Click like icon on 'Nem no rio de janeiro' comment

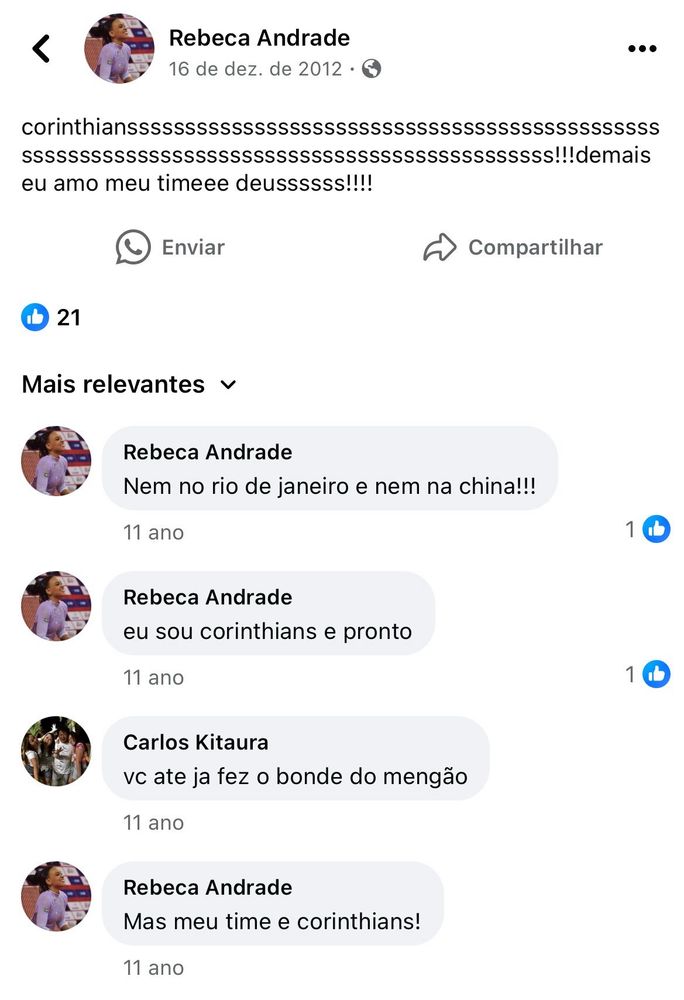656,529
